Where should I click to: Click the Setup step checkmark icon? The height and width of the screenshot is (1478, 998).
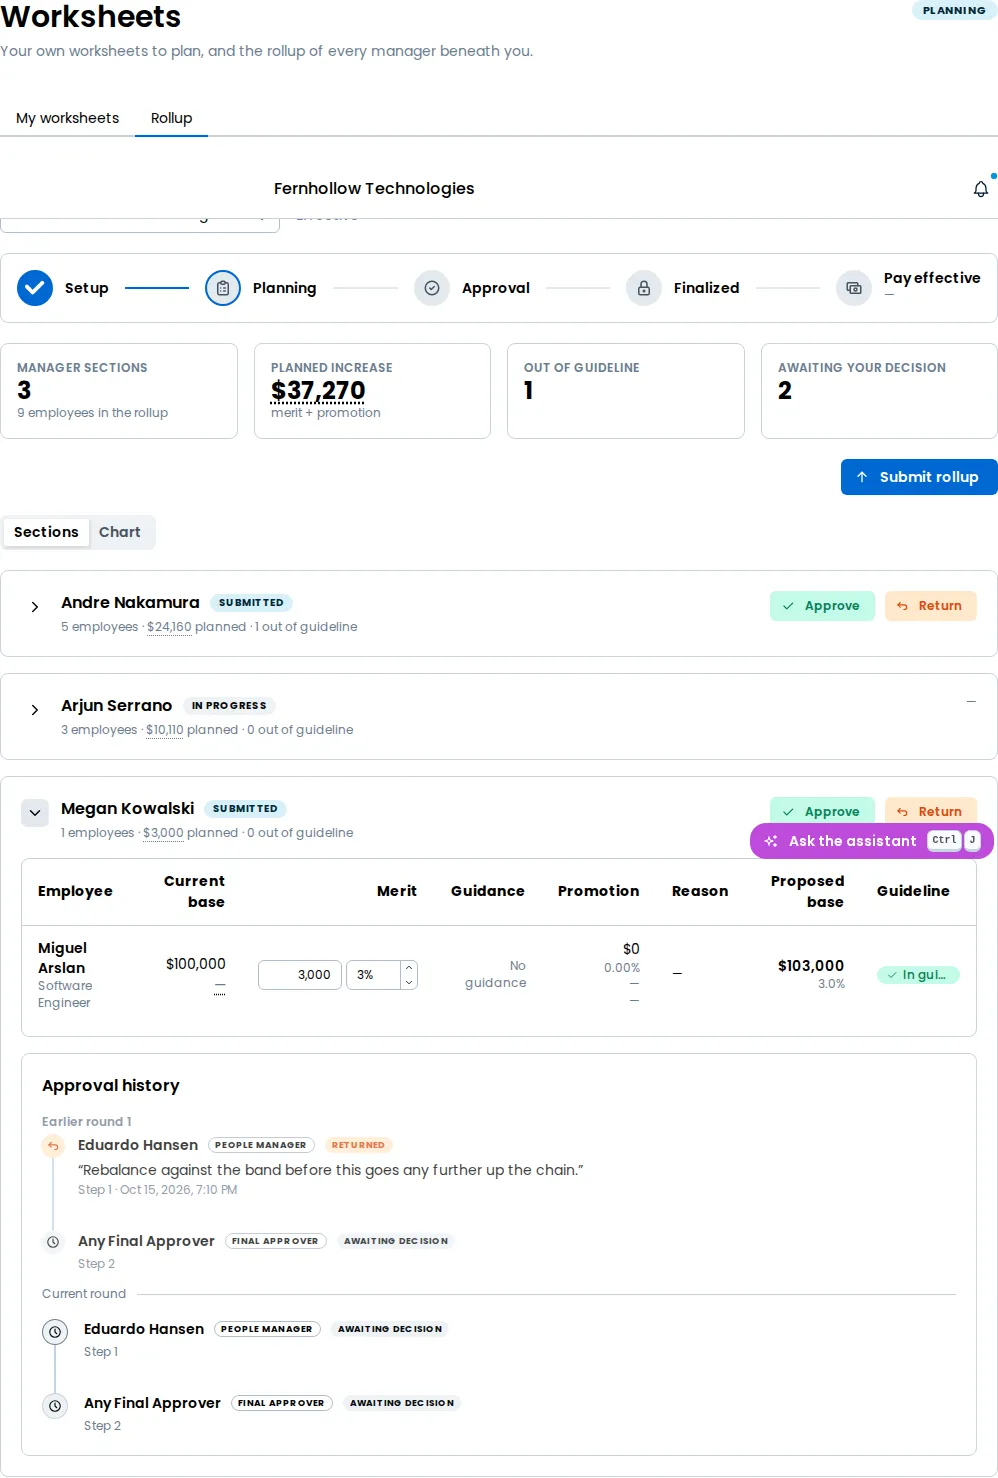(35, 288)
